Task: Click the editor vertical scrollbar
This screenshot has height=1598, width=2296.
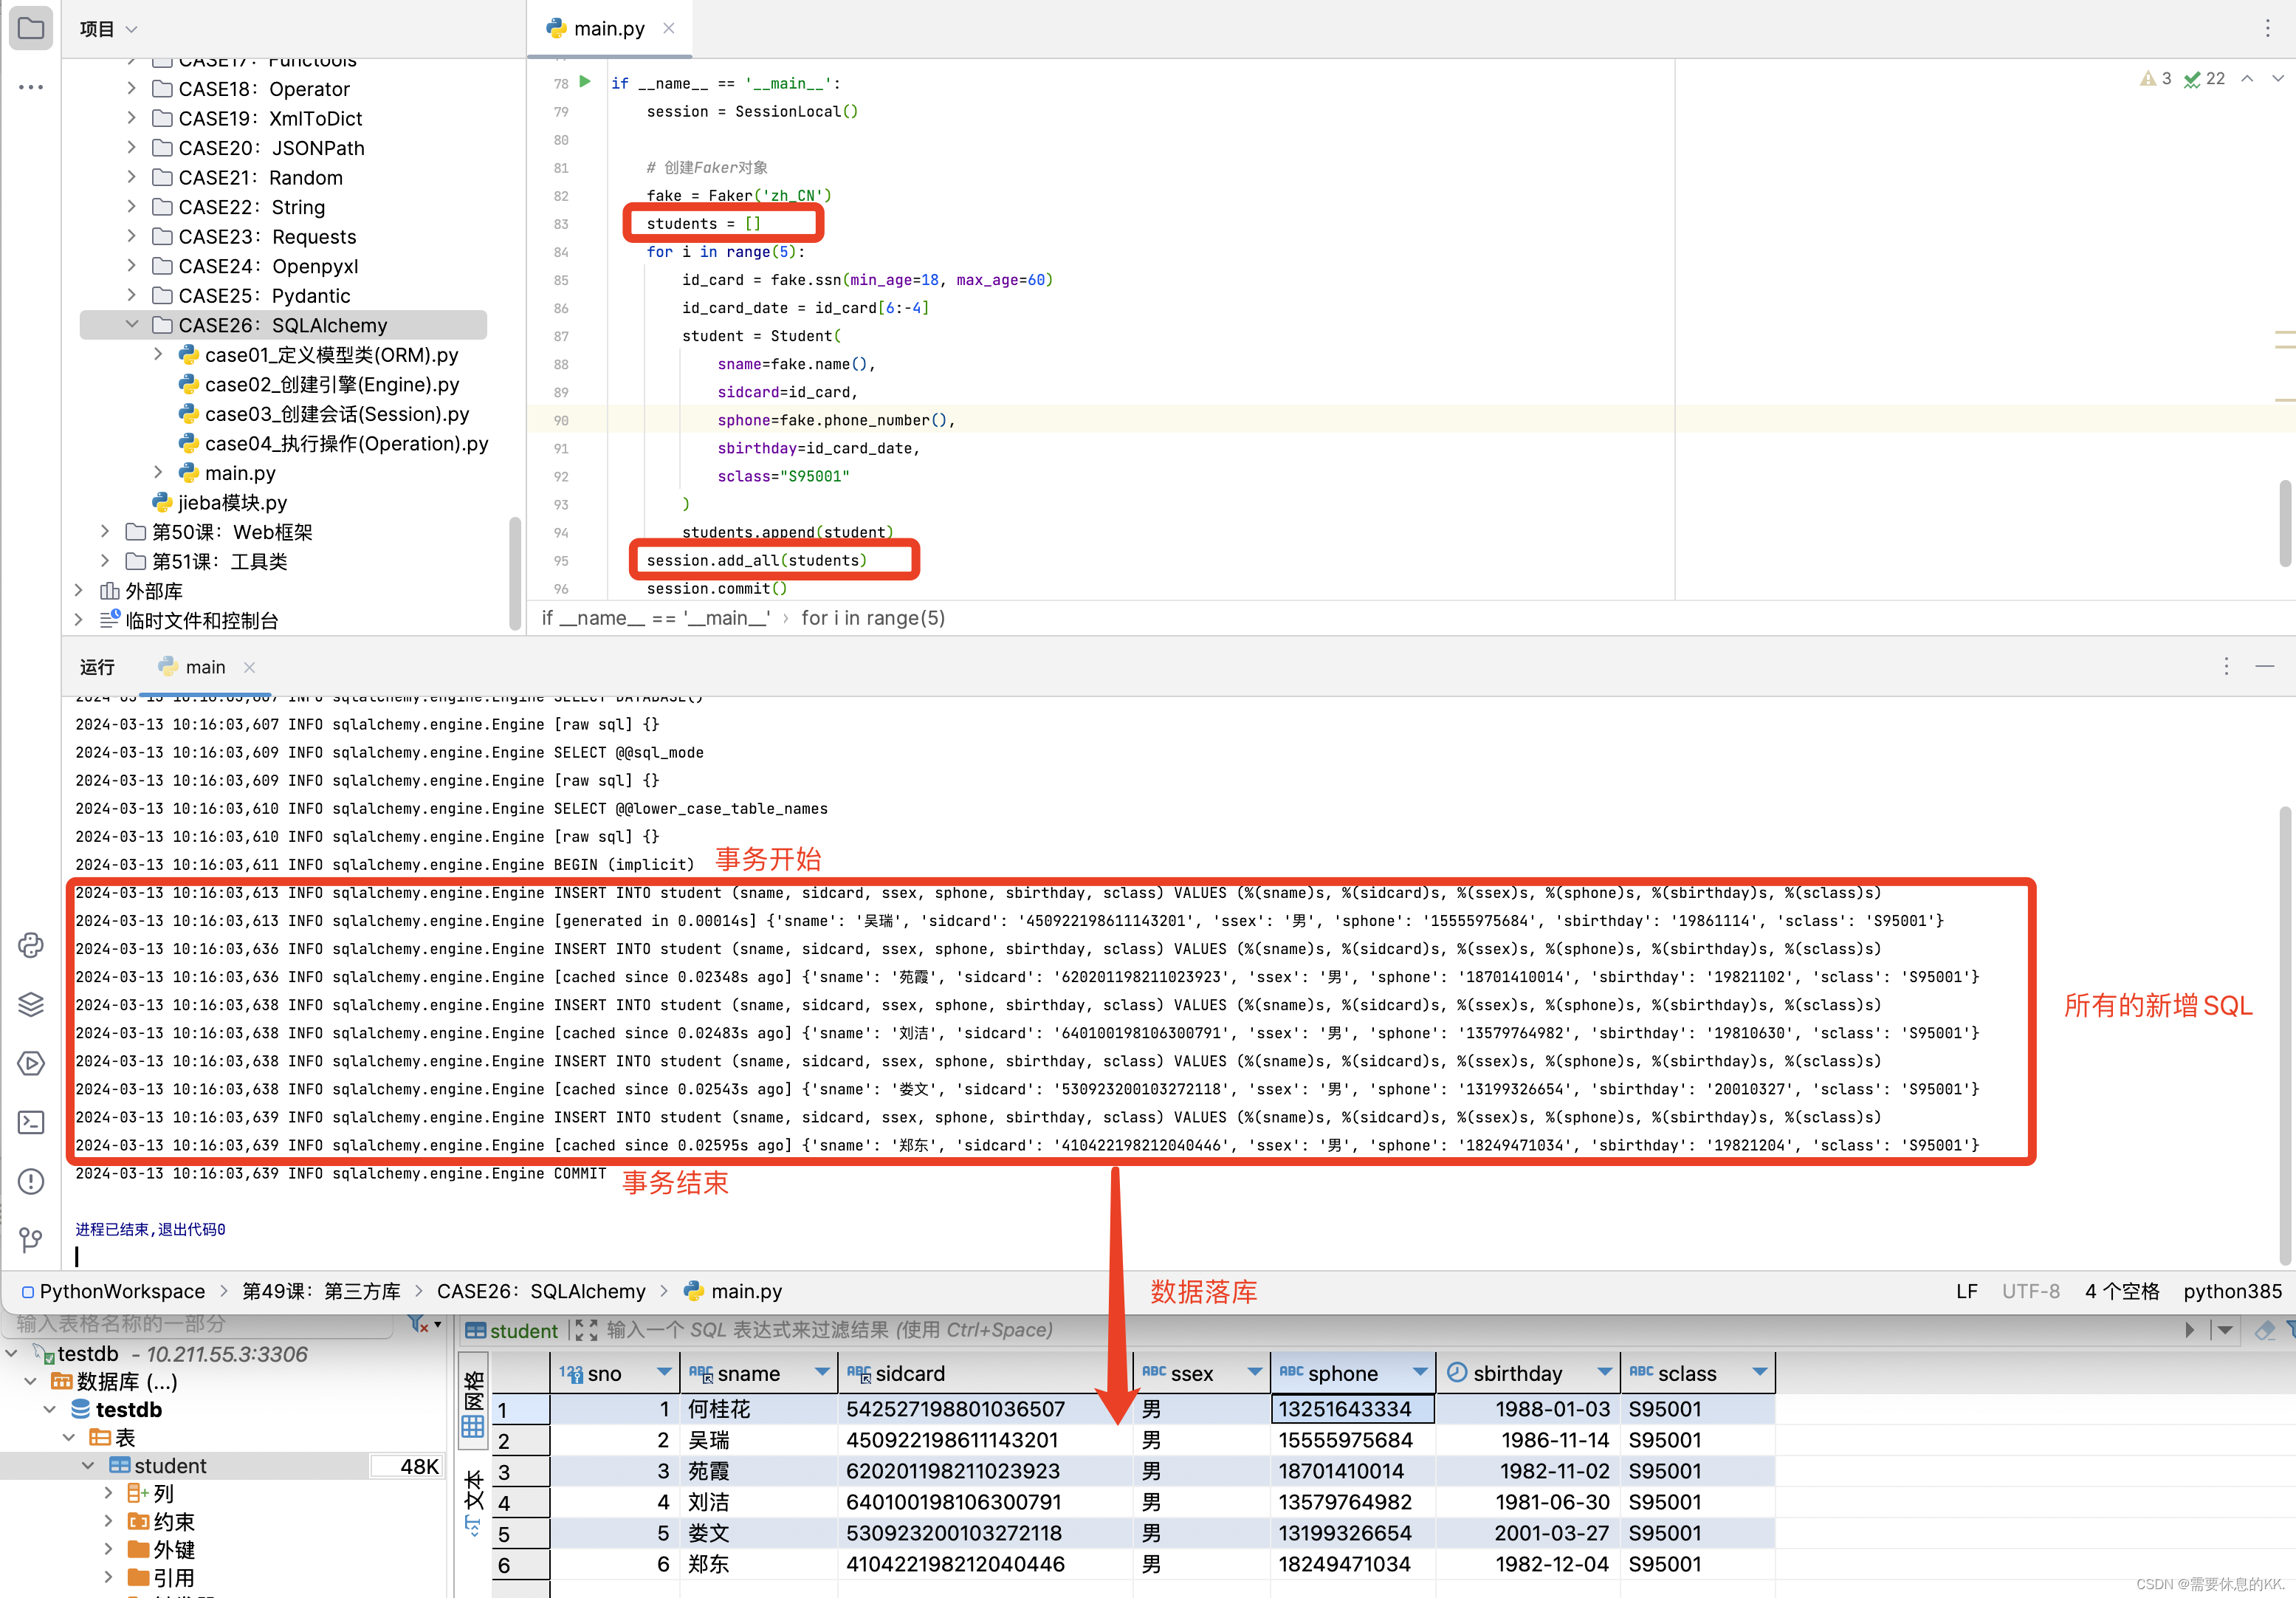Action: click(2284, 523)
